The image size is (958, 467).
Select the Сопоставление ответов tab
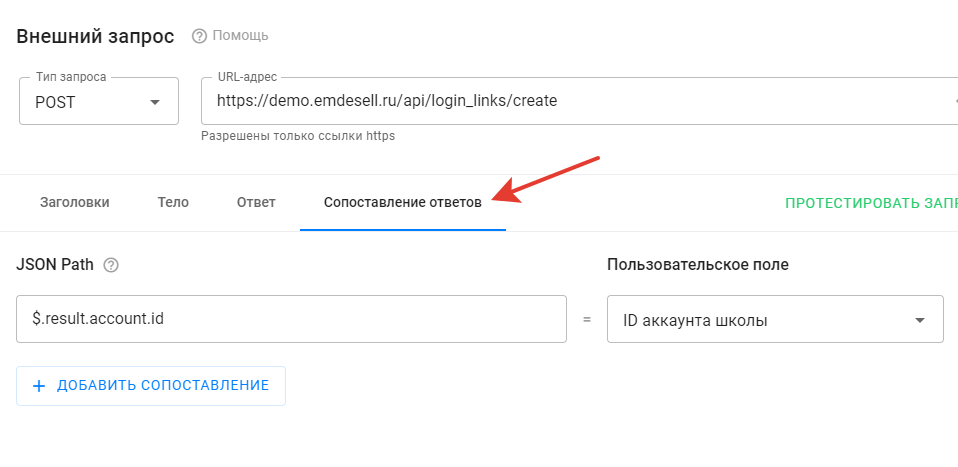click(x=402, y=202)
